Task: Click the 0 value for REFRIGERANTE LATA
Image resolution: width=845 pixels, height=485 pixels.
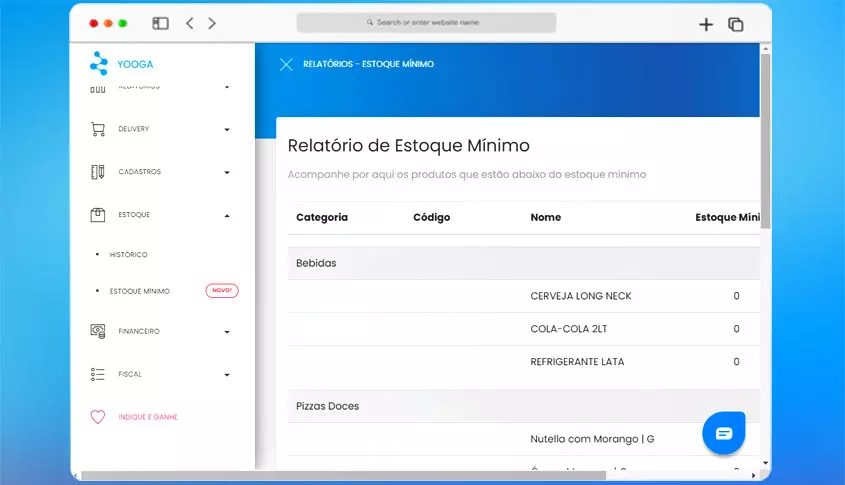Action: pyautogui.click(x=736, y=362)
